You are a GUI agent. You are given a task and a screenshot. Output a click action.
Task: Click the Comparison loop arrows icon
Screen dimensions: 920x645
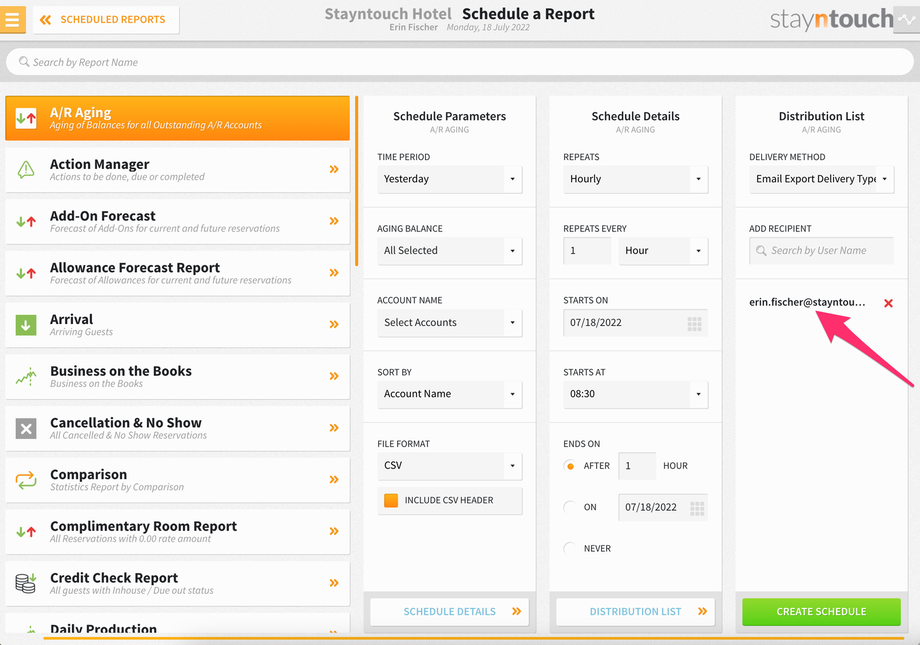26,480
